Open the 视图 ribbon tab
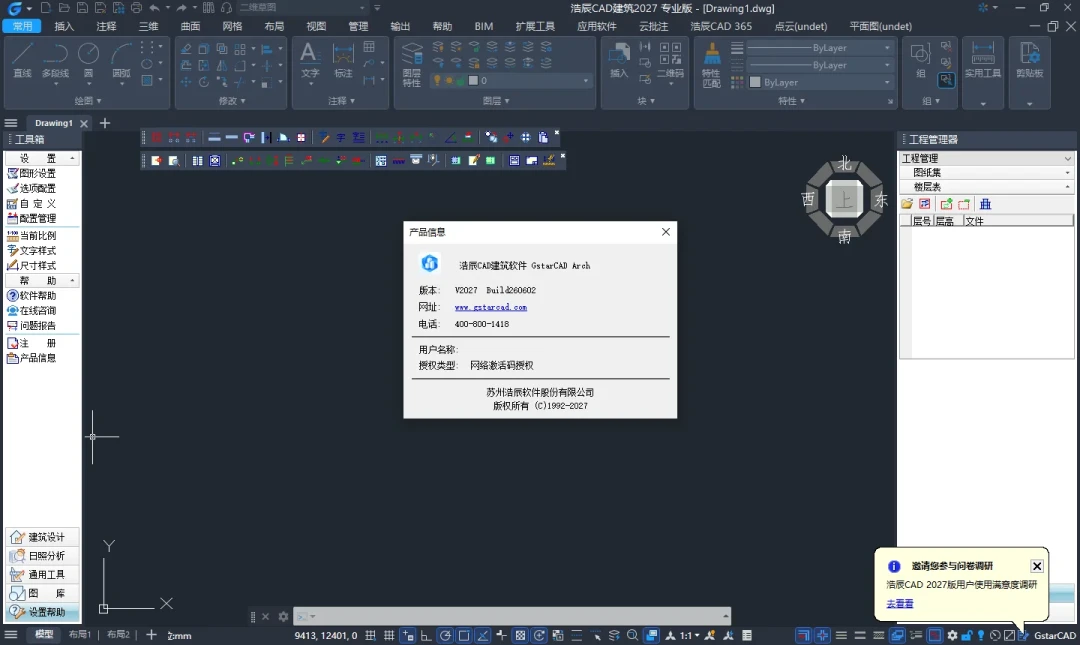The width and height of the screenshot is (1080, 645). 316,26
